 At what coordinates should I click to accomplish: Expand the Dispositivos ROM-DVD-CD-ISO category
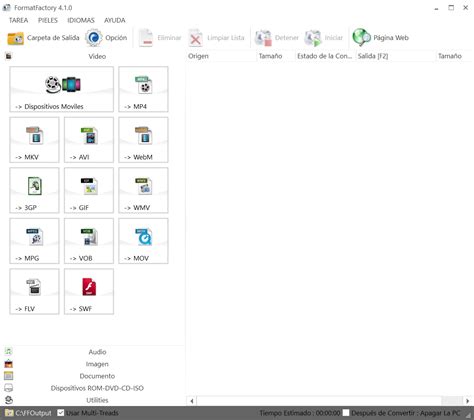coord(93,388)
